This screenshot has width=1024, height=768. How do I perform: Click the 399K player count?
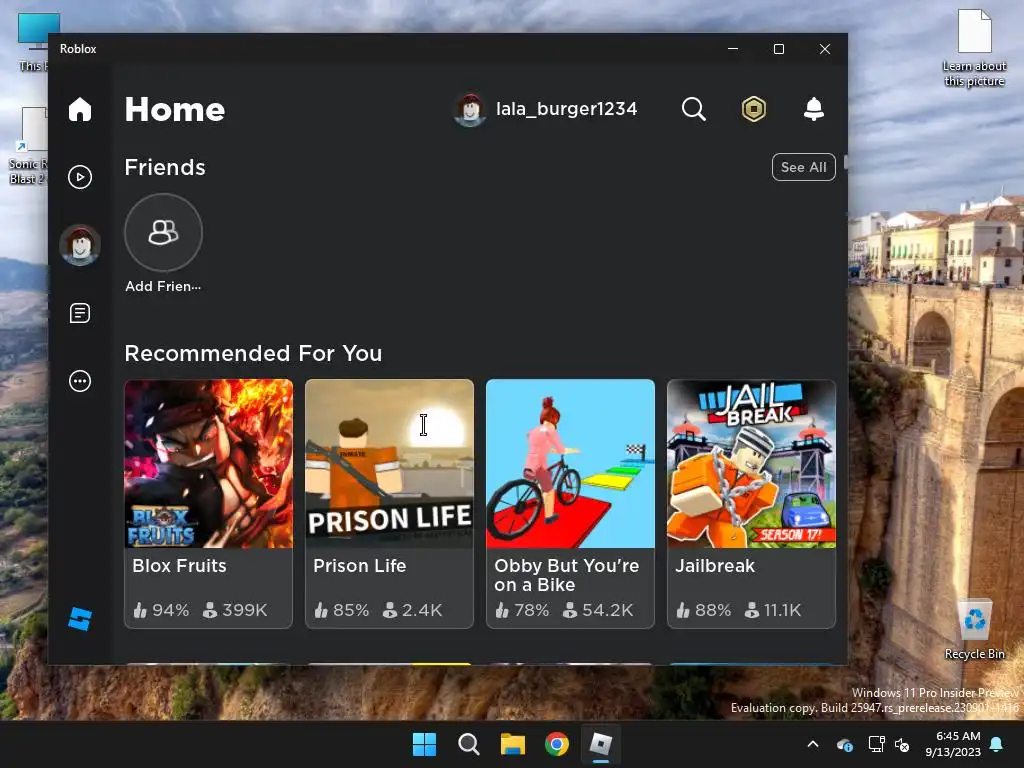[x=235, y=610]
